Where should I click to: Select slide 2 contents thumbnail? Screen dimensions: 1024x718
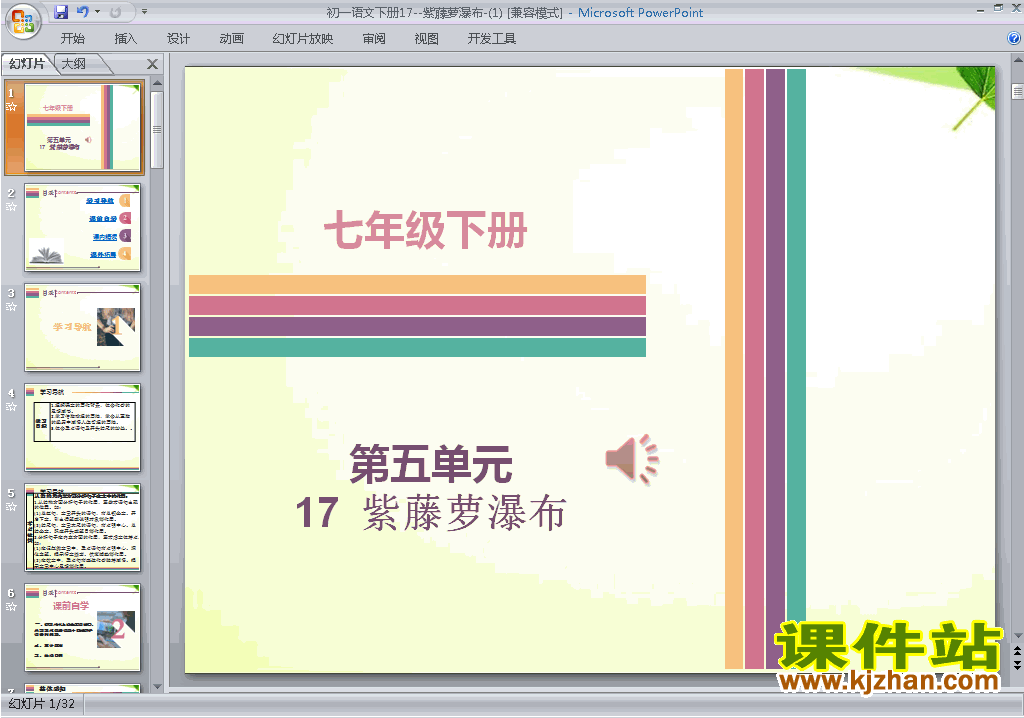point(82,227)
